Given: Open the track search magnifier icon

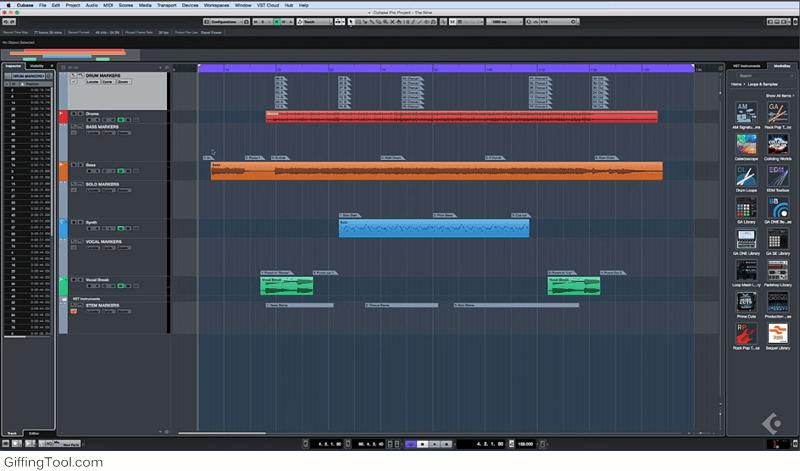Looking at the screenshot, I should (x=166, y=67).
